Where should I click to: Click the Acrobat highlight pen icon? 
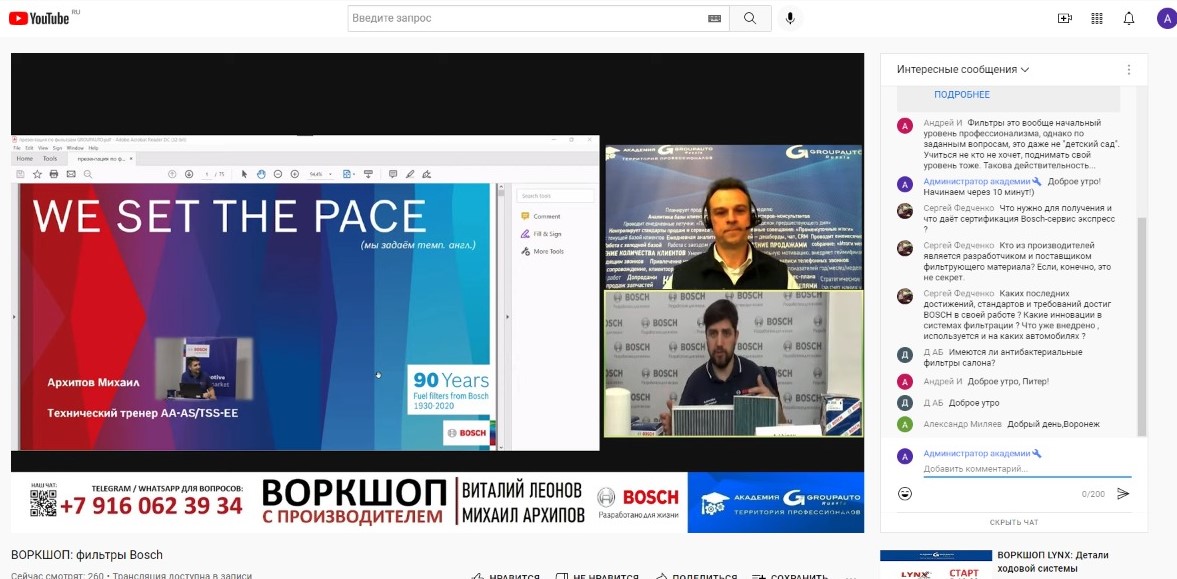click(410, 174)
